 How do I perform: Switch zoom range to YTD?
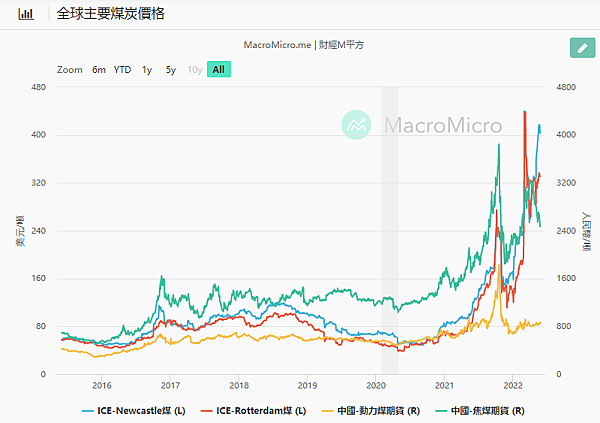tap(122, 70)
